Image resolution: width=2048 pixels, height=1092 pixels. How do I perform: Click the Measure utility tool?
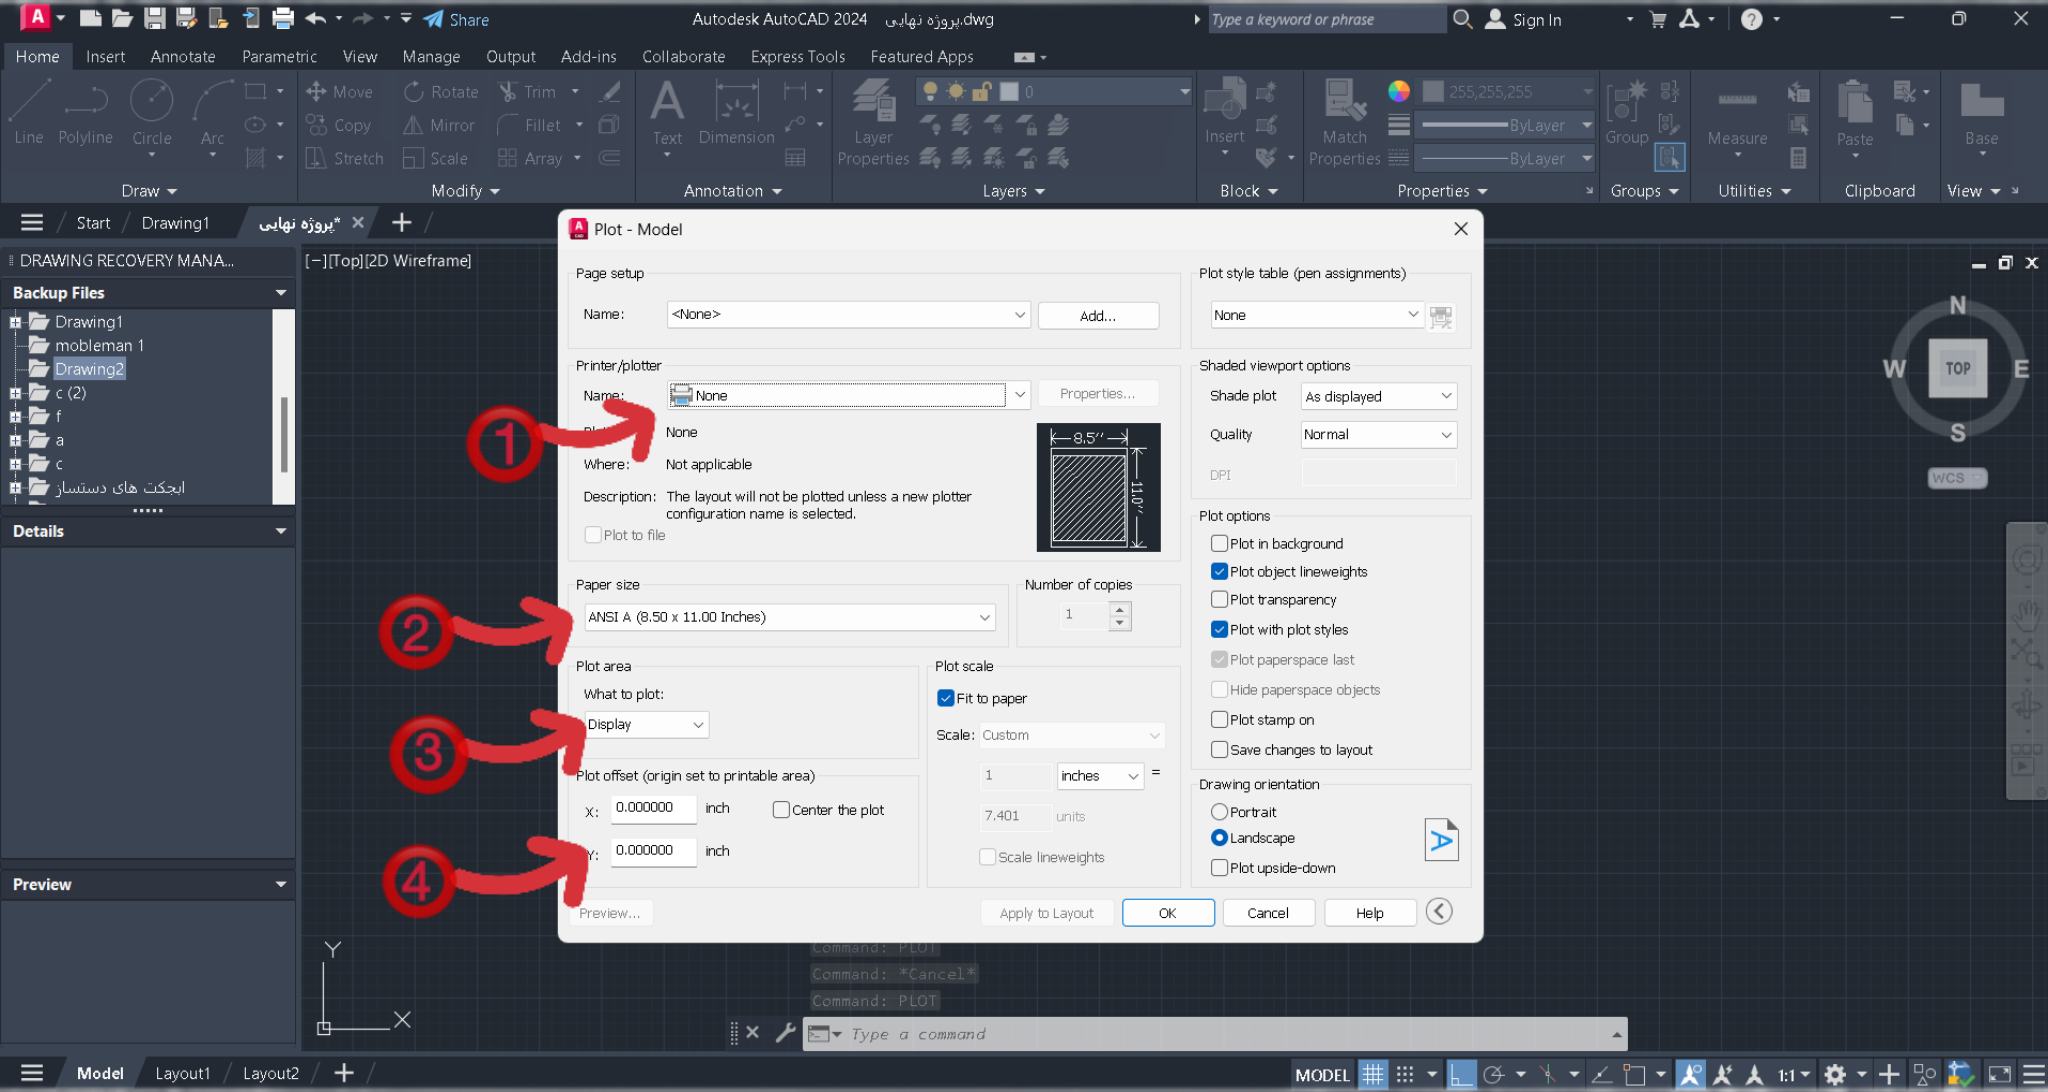[1737, 118]
